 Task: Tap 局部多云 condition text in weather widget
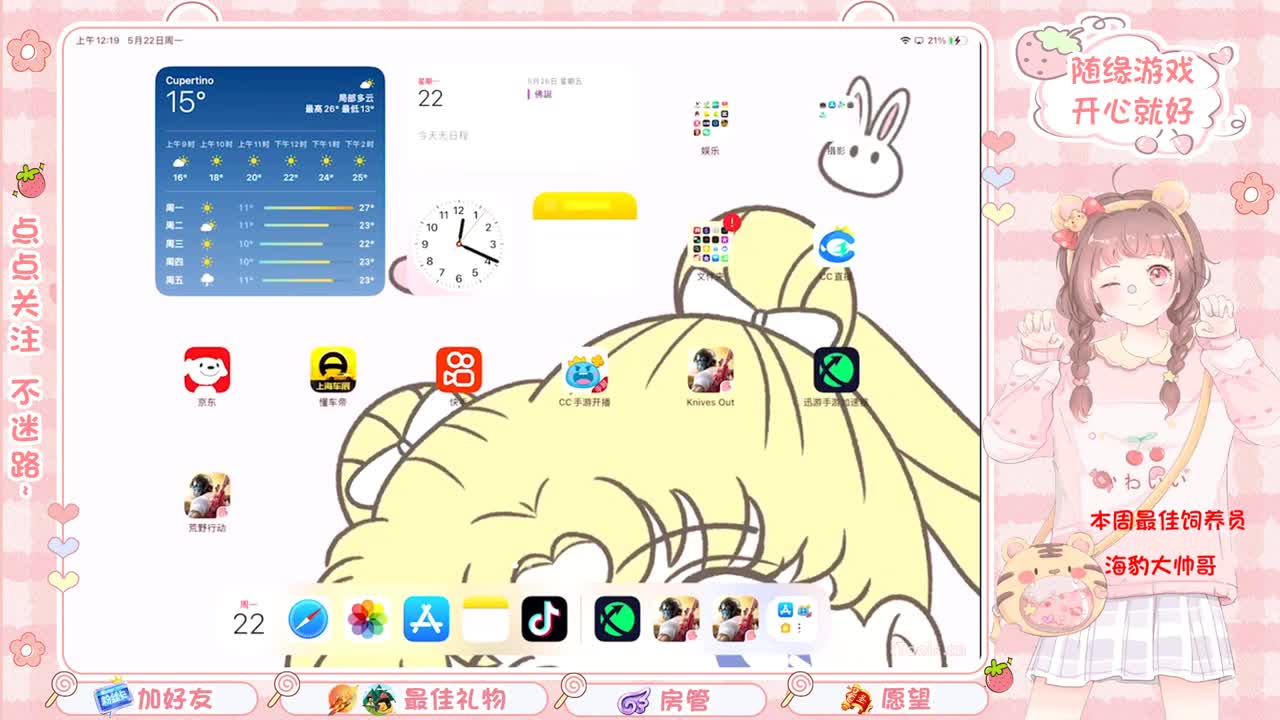point(356,98)
